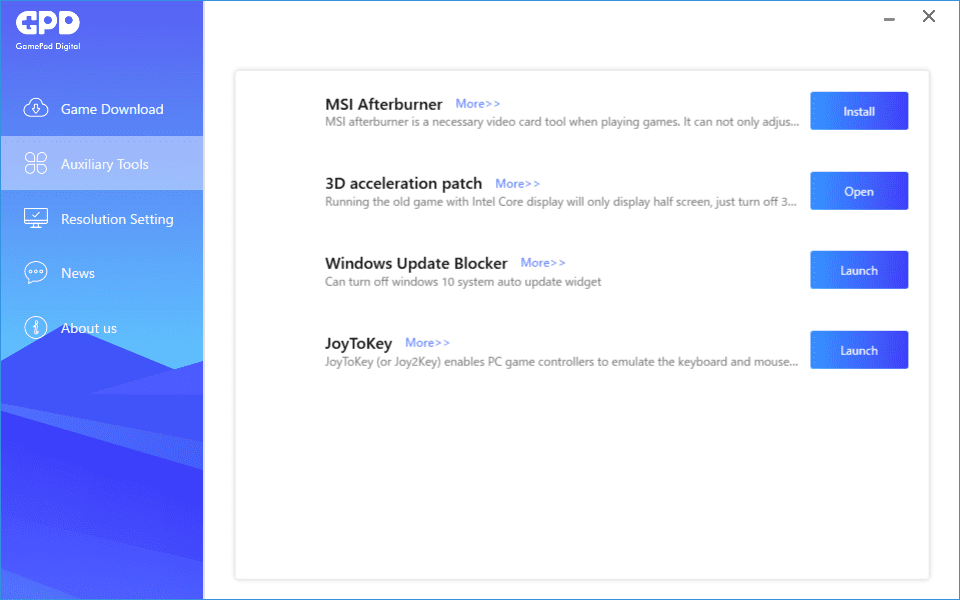Click the About us info icon
This screenshot has width=960, height=600.
coord(36,328)
